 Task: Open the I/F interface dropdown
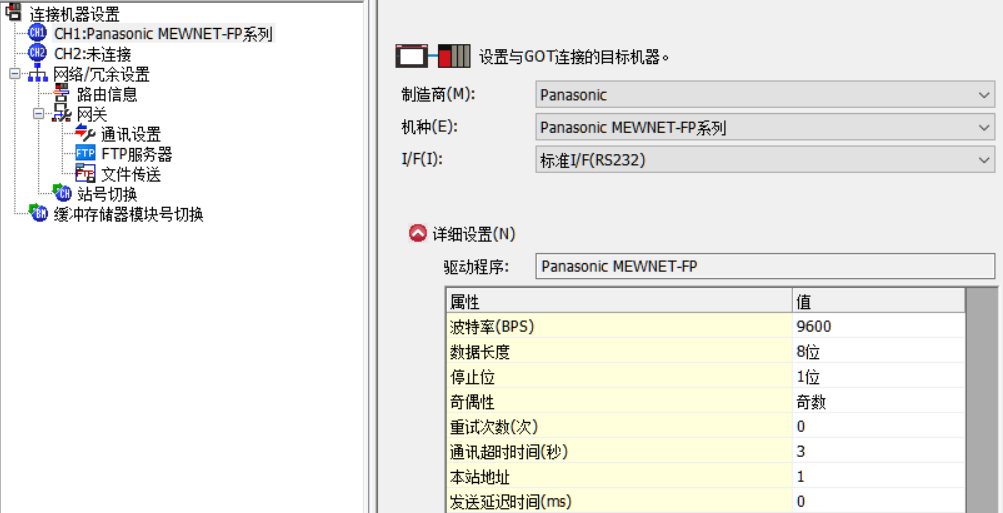[x=984, y=160]
